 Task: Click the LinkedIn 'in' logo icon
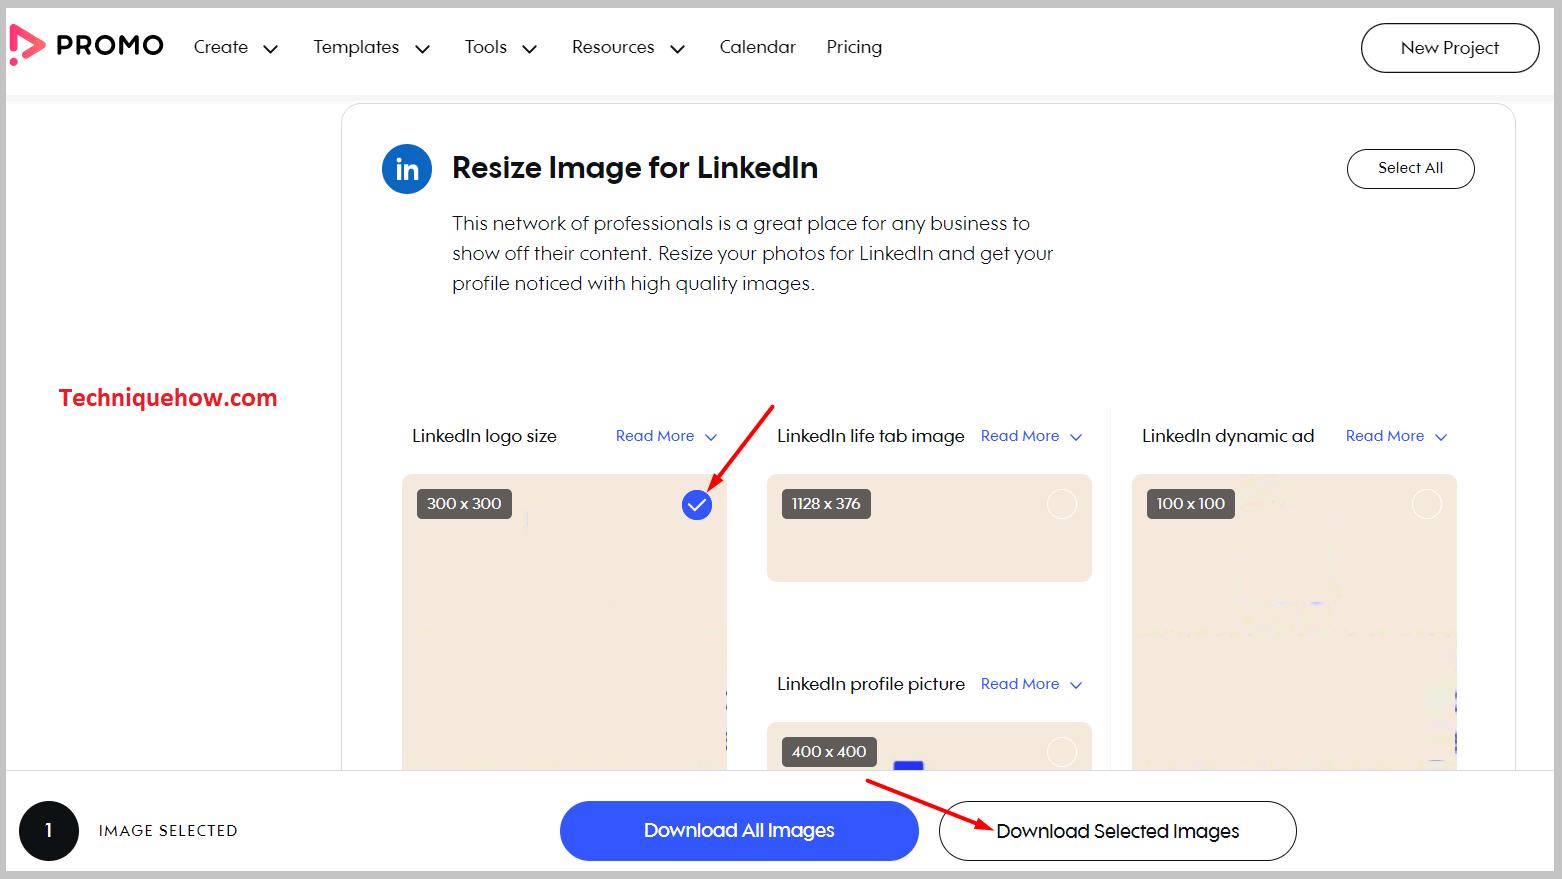coord(407,169)
